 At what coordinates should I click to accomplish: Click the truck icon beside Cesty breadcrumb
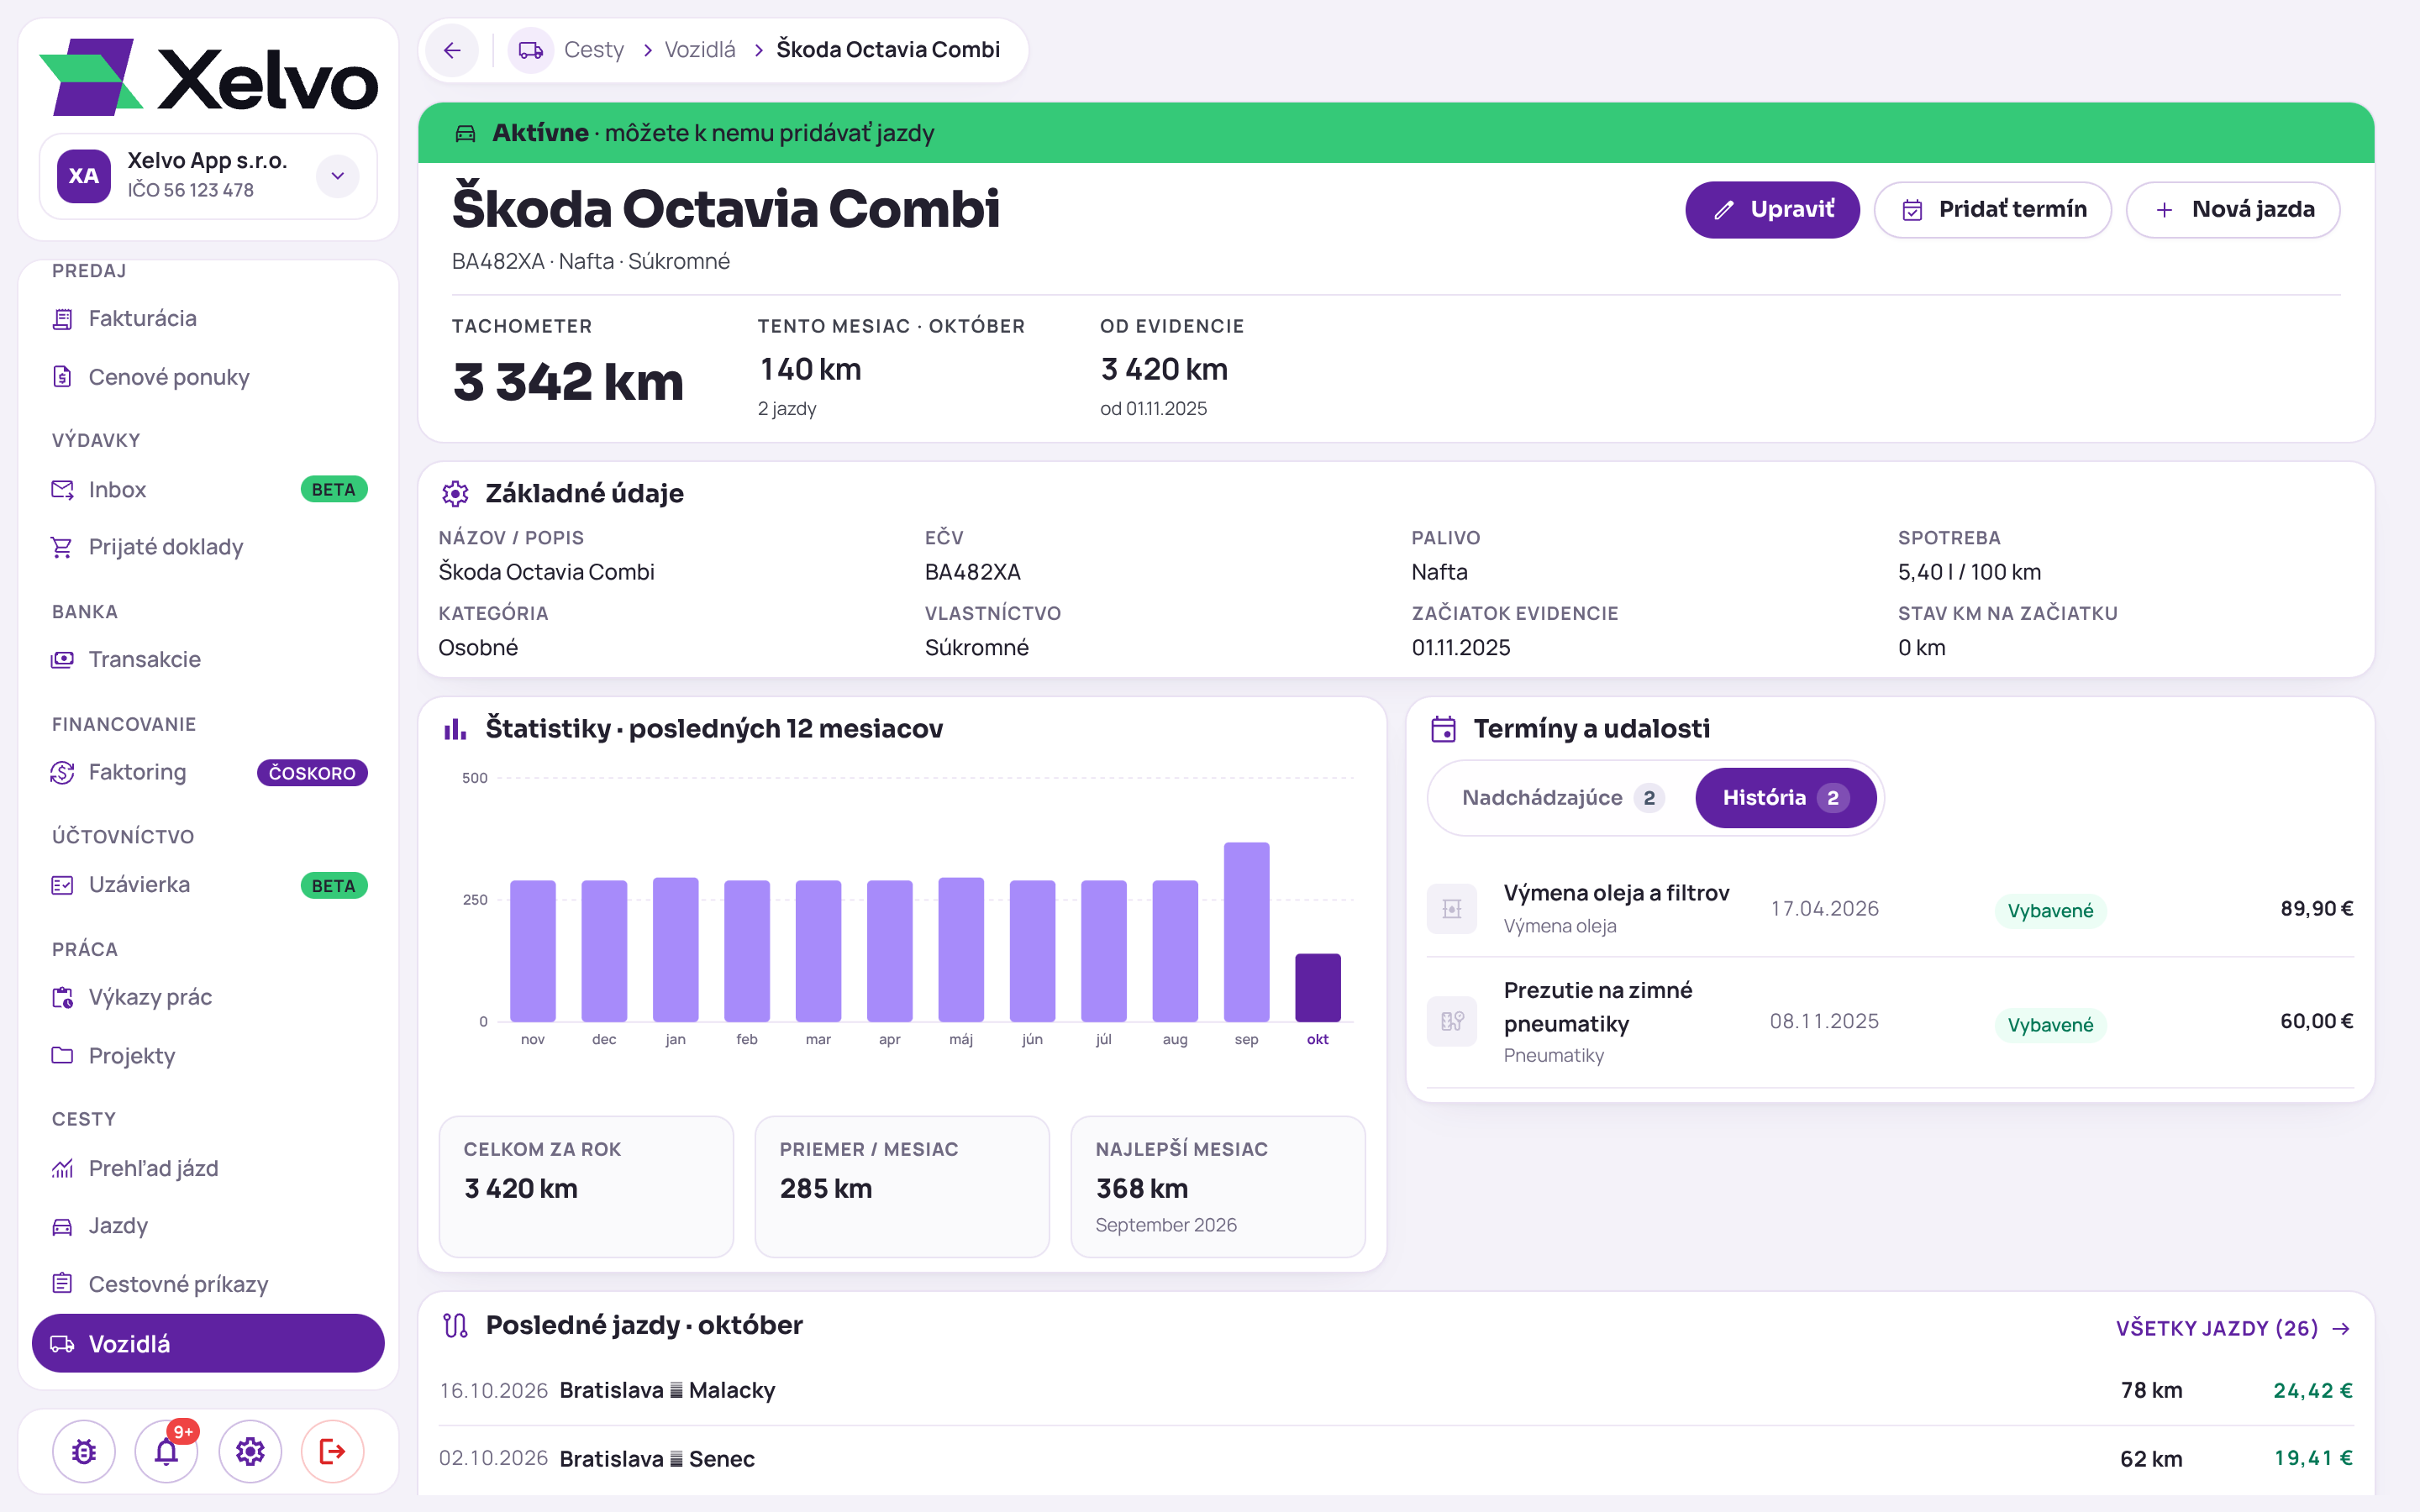530,50
